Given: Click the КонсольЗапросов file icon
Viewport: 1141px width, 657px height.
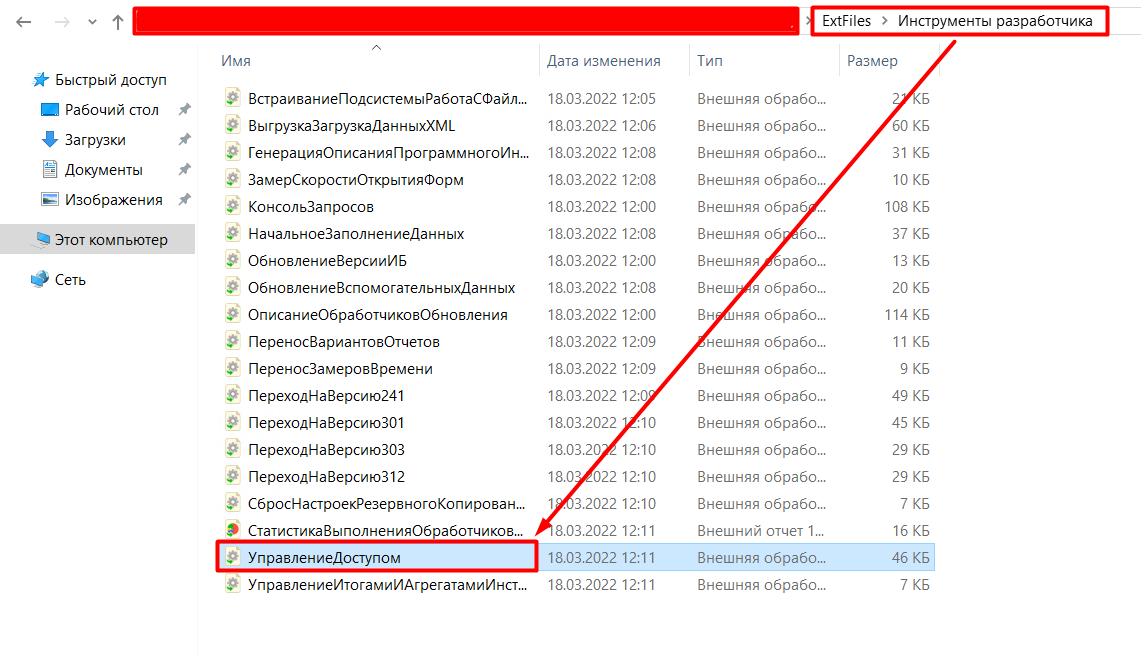Looking at the screenshot, I should [x=232, y=207].
